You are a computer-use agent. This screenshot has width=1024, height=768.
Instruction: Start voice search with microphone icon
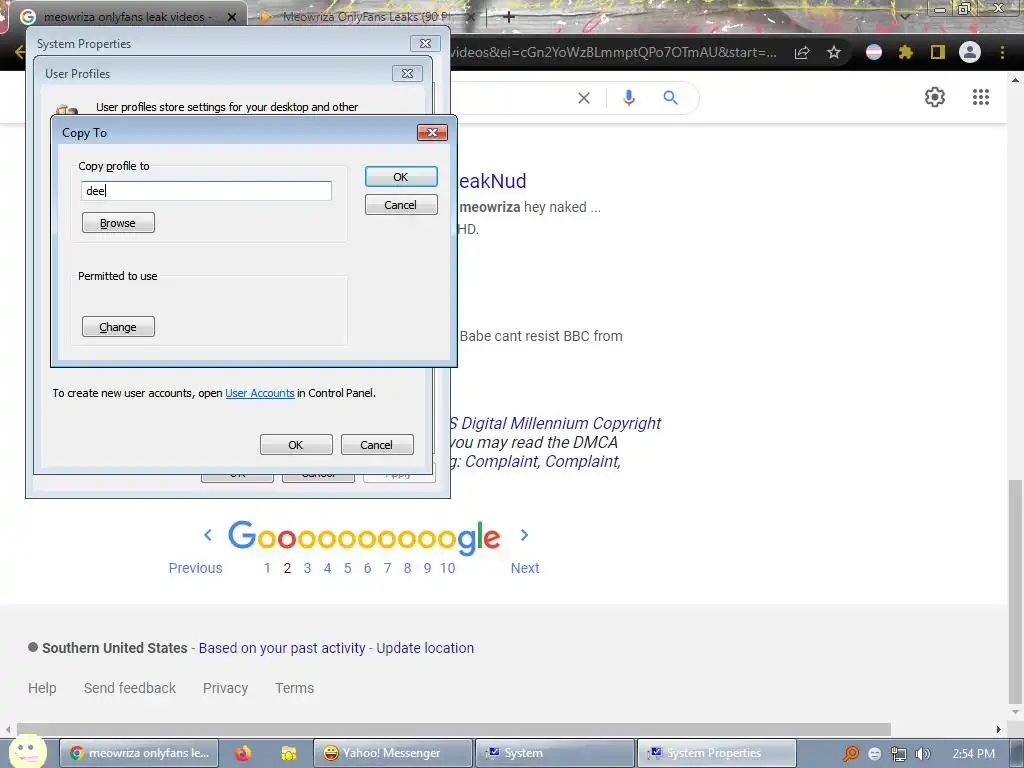[x=629, y=98]
